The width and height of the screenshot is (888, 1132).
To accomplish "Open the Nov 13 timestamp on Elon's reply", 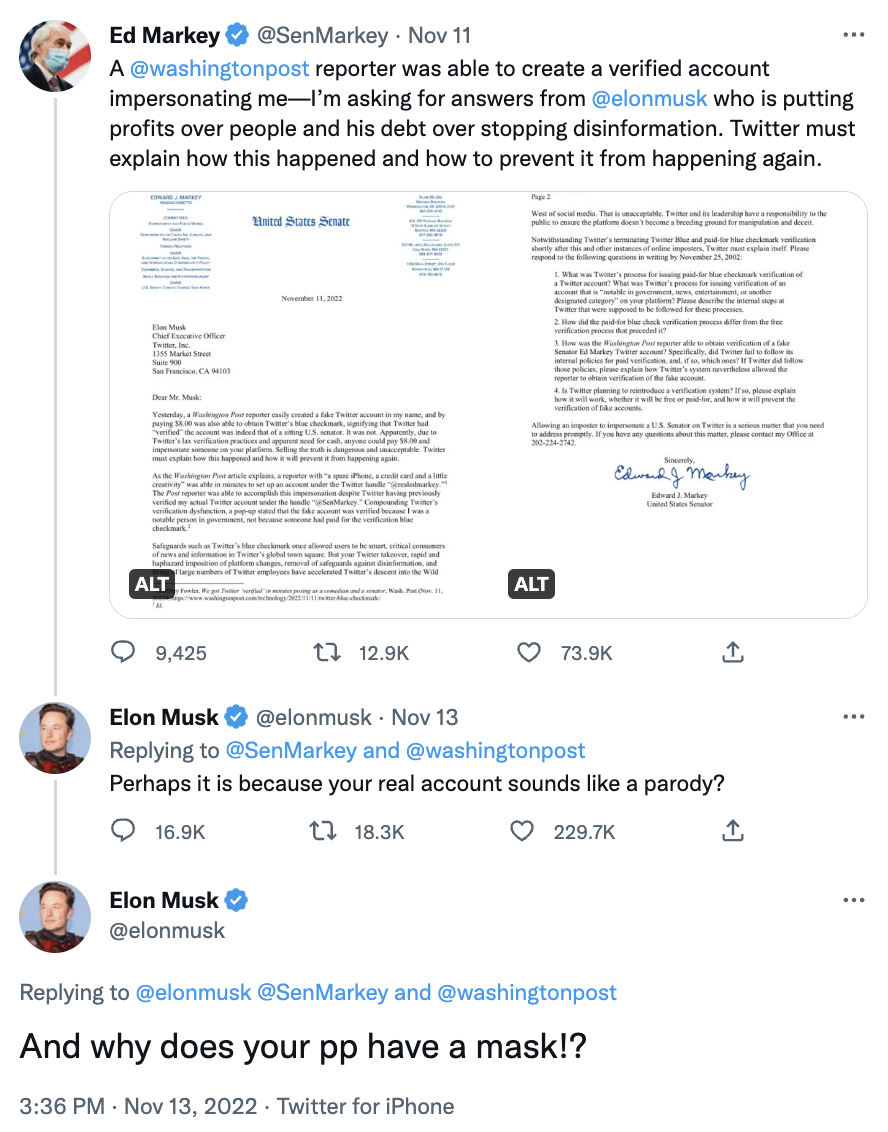I will [425, 718].
